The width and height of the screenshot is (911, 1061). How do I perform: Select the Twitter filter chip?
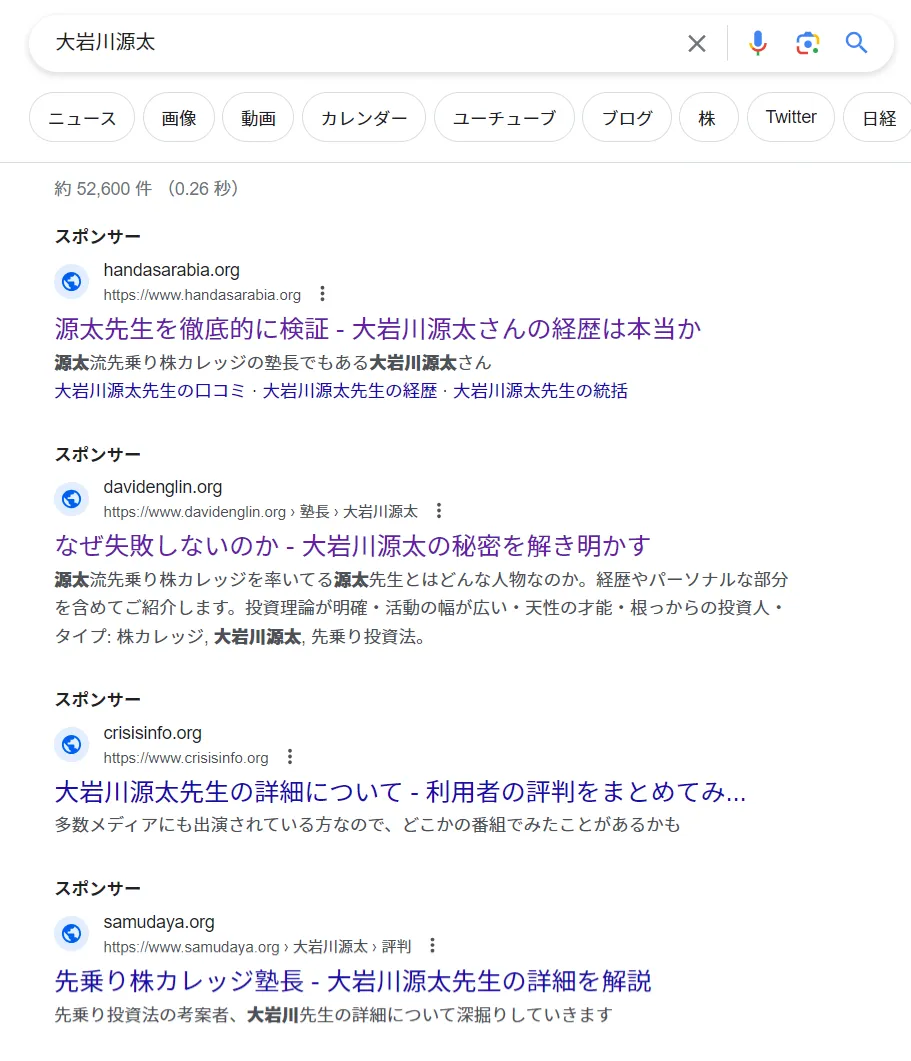coord(791,118)
